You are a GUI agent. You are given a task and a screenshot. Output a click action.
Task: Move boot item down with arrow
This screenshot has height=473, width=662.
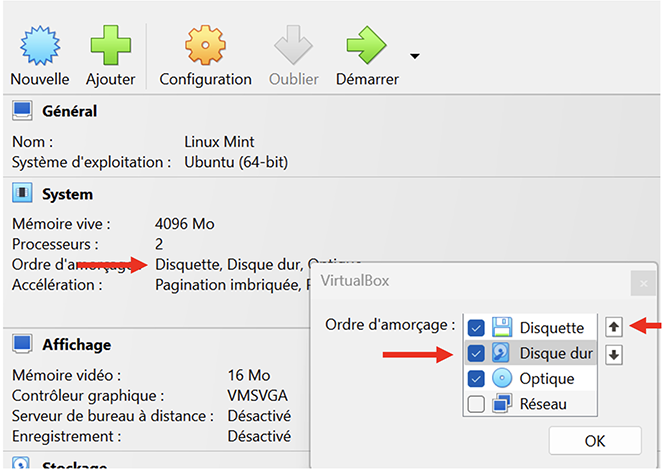(615, 354)
